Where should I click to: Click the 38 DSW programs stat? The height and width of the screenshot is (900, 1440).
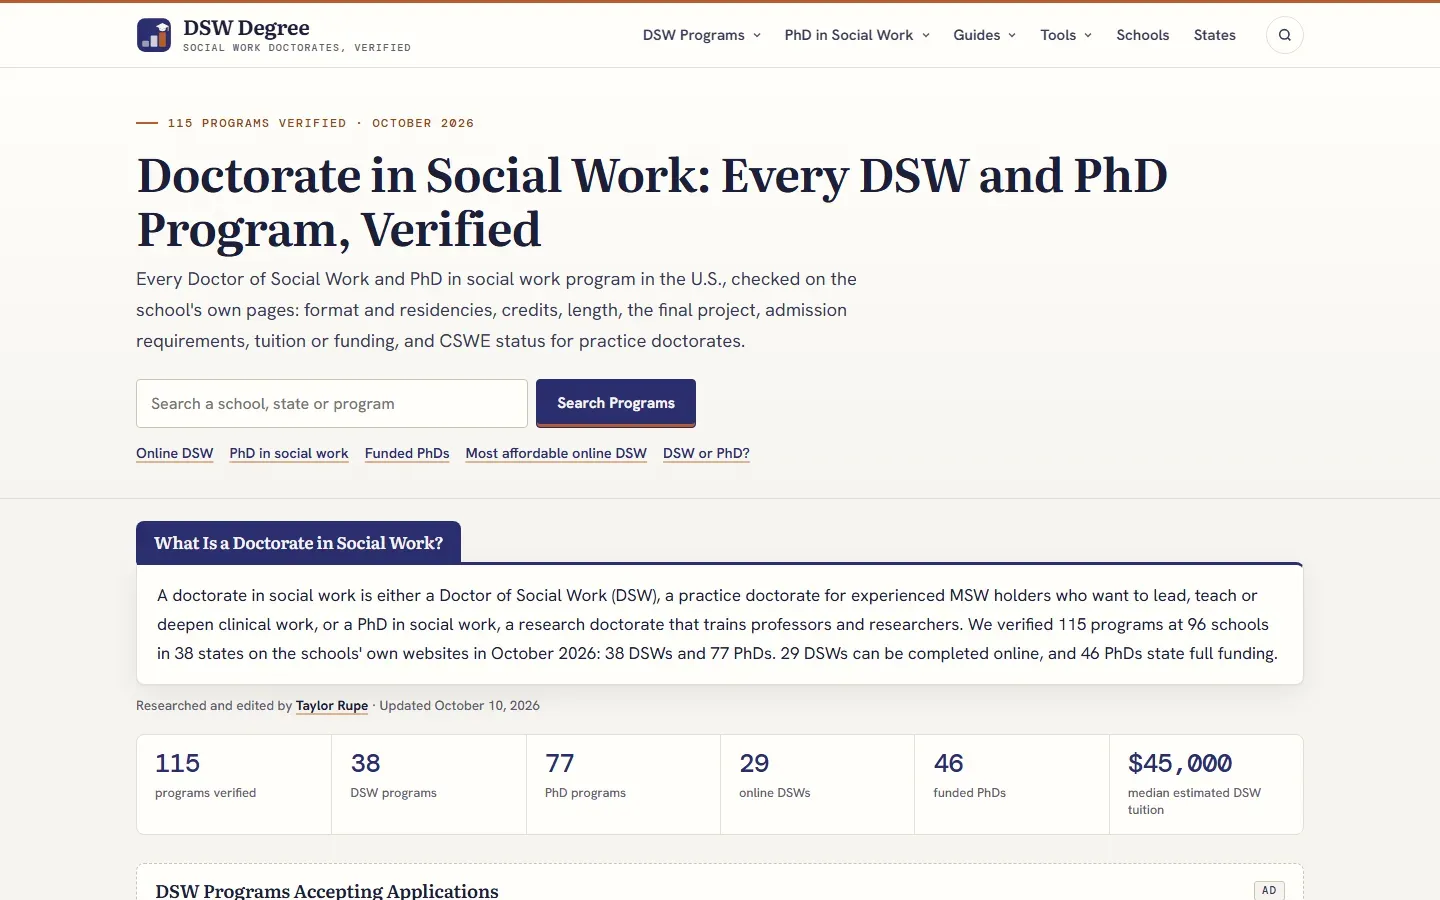tap(429, 784)
